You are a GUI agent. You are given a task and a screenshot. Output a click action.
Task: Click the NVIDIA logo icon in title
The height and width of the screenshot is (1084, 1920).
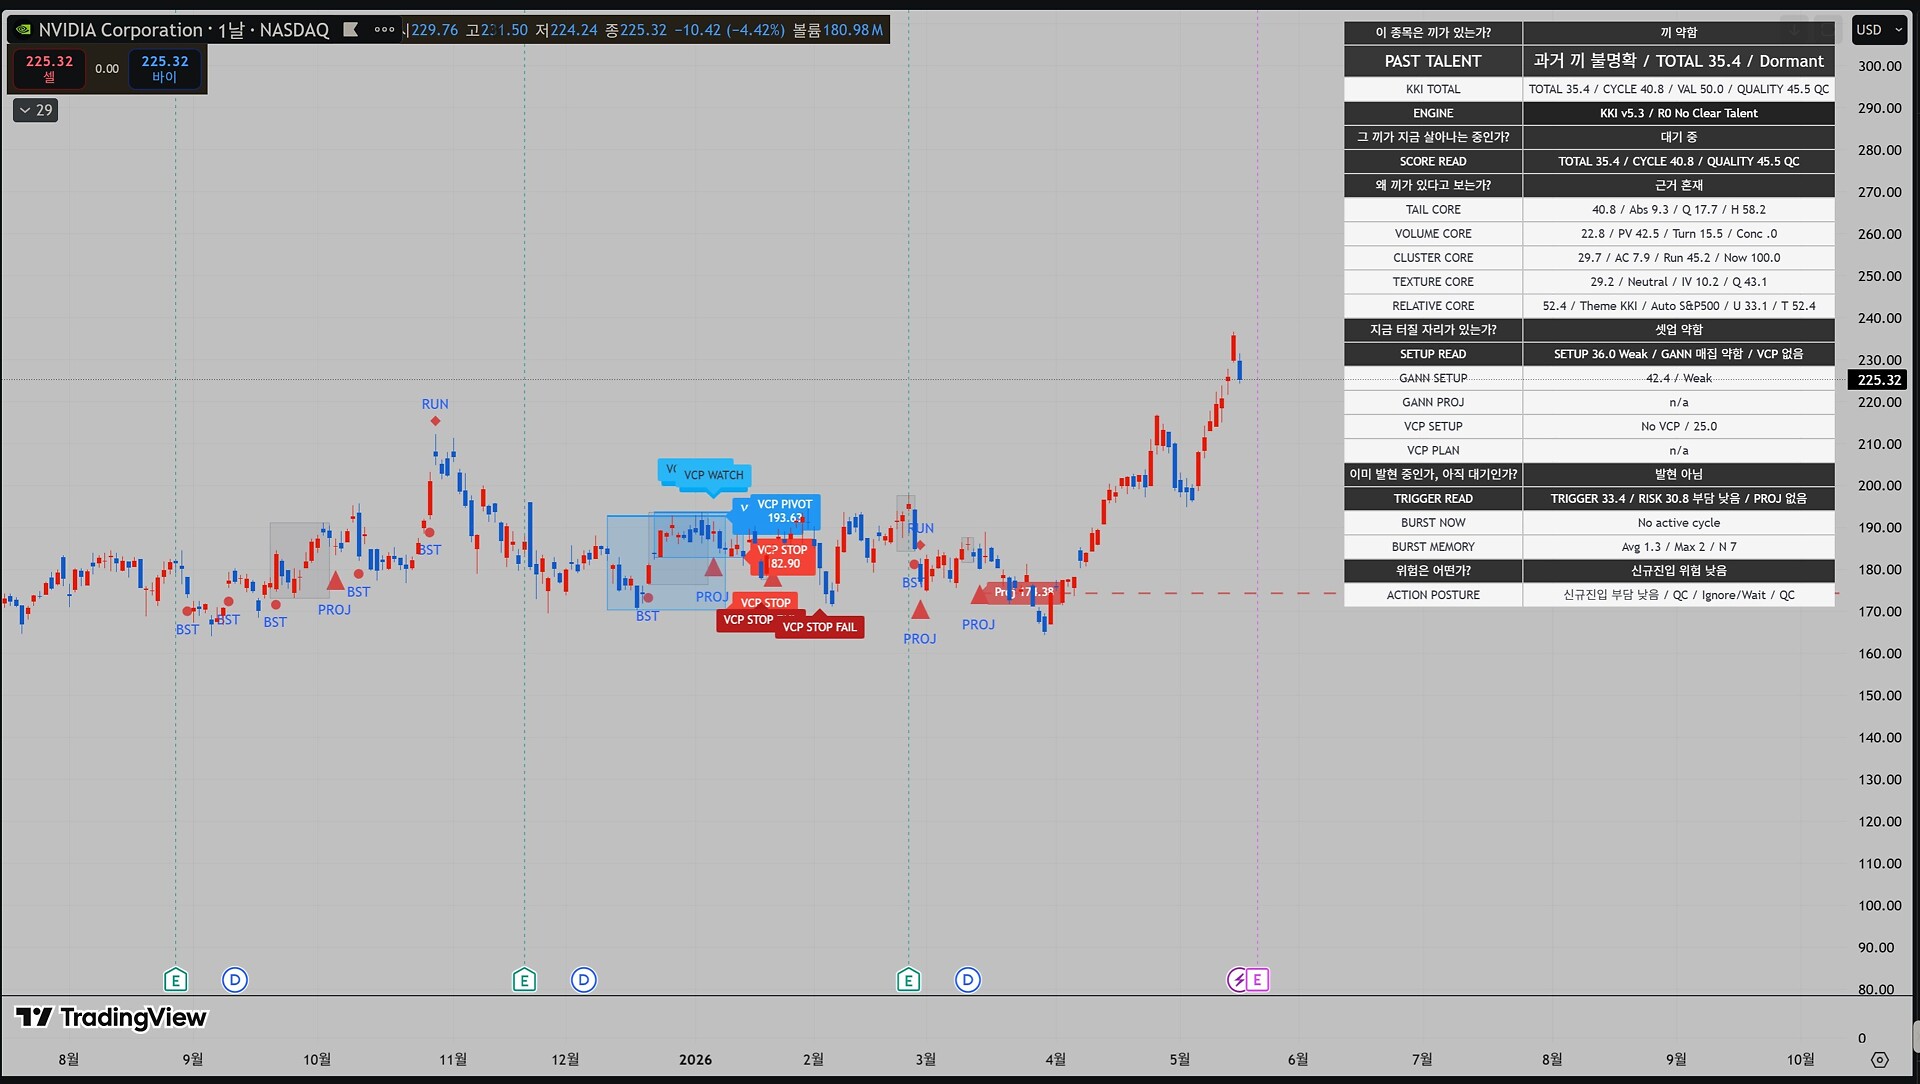(x=23, y=30)
